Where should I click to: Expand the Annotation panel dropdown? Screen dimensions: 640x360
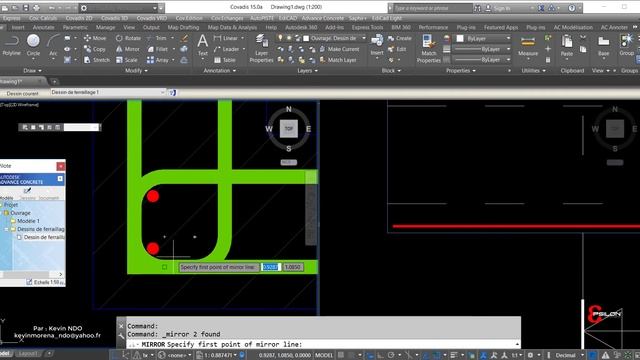[x=220, y=71]
